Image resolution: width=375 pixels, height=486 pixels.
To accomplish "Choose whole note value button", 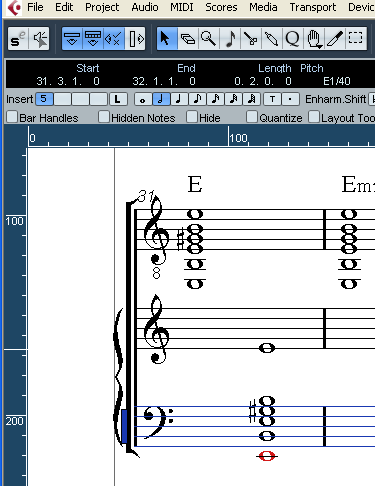I will click(143, 99).
